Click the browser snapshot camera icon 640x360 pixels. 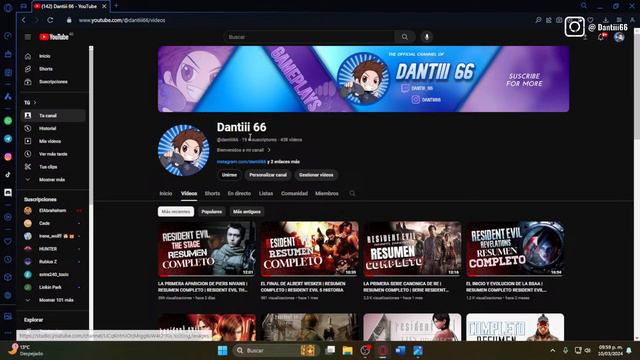point(559,20)
